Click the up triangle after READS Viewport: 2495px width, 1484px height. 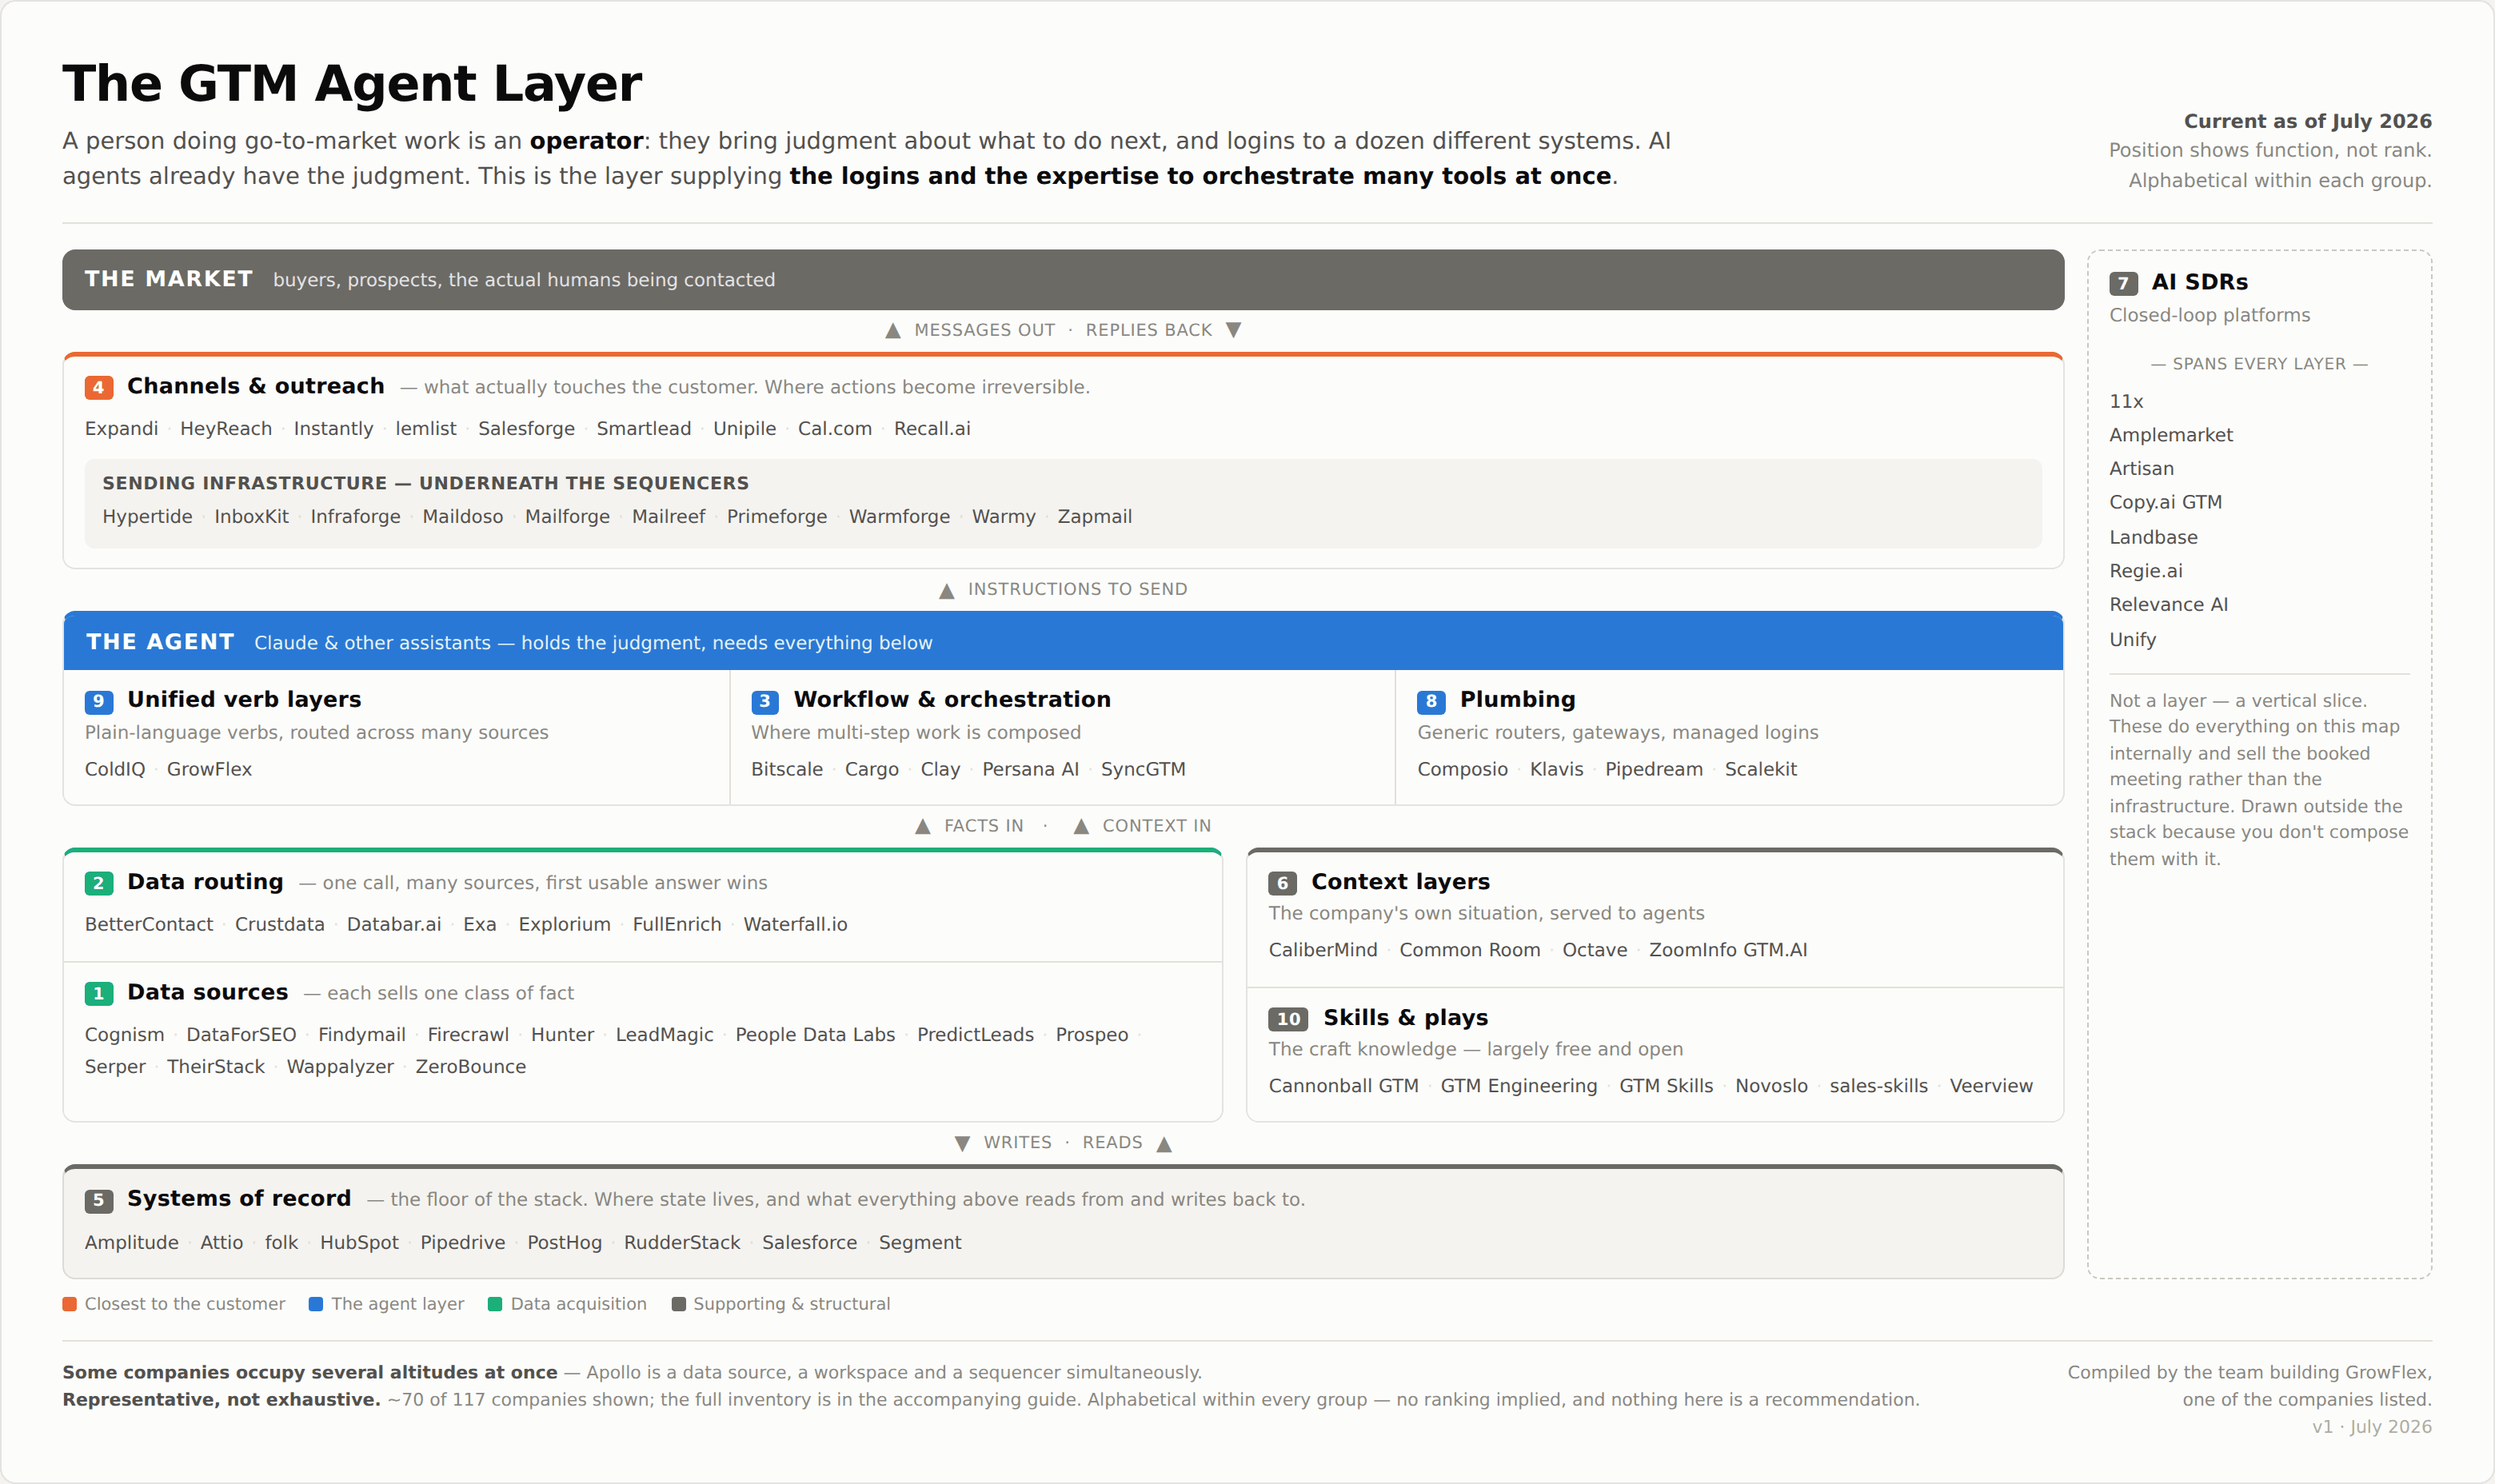(x=1164, y=1144)
